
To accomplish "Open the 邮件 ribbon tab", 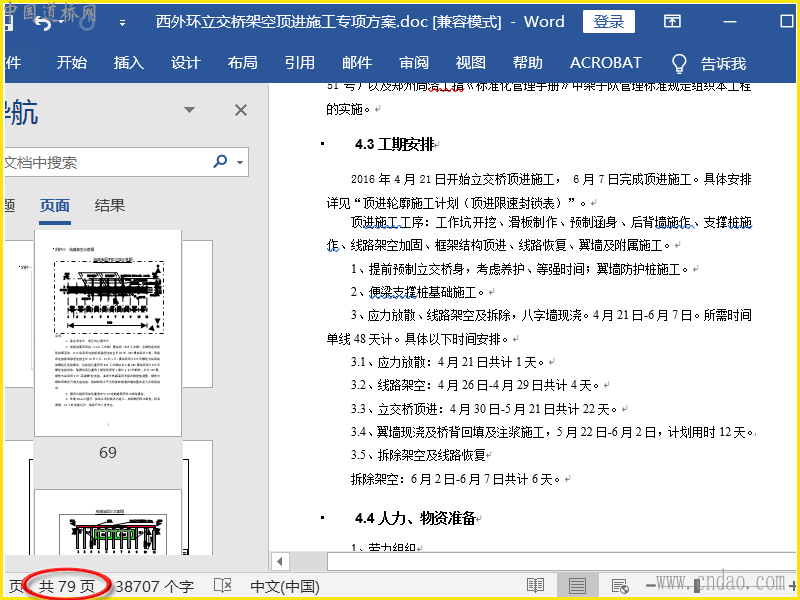I will 357,63.
